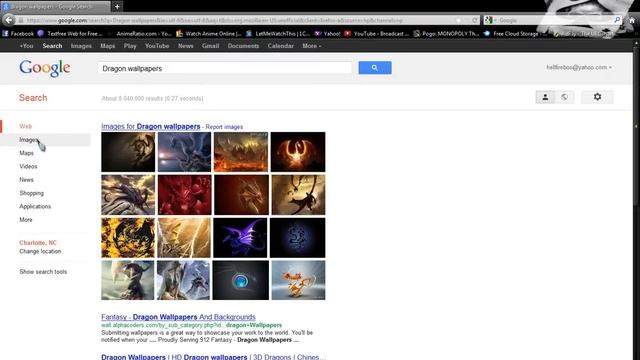Viewport: 640px width, 360px height.
Task: Open the Textfree Web bookmark
Action: [x=71, y=33]
